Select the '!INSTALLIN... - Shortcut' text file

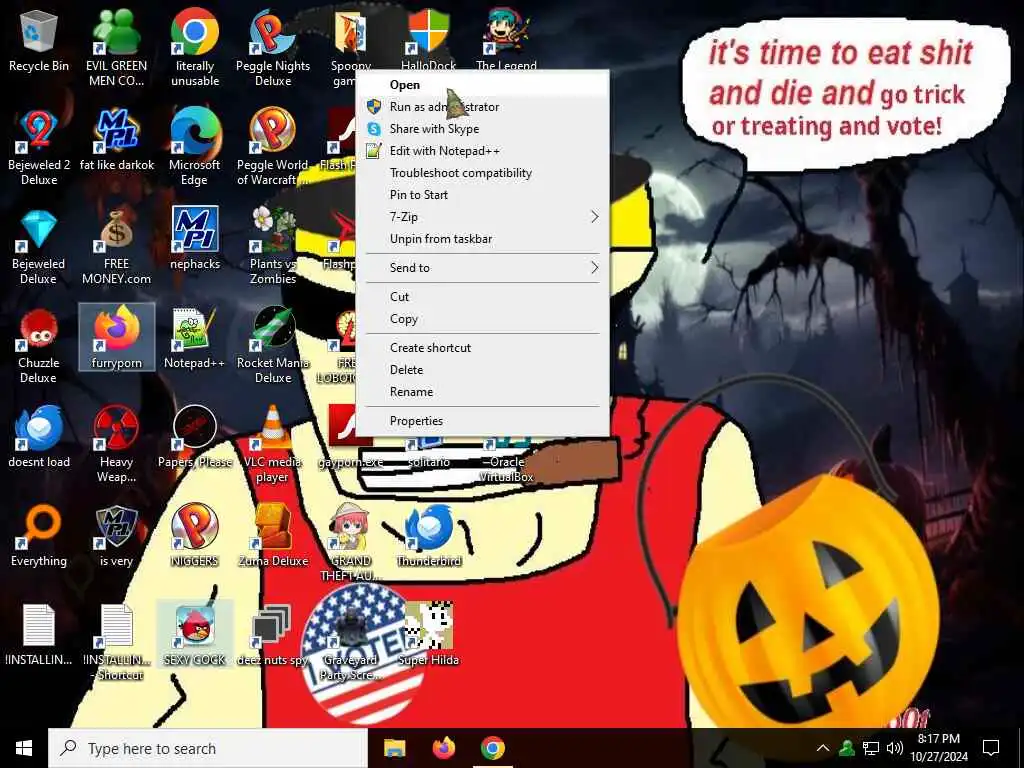pyautogui.click(x=116, y=642)
